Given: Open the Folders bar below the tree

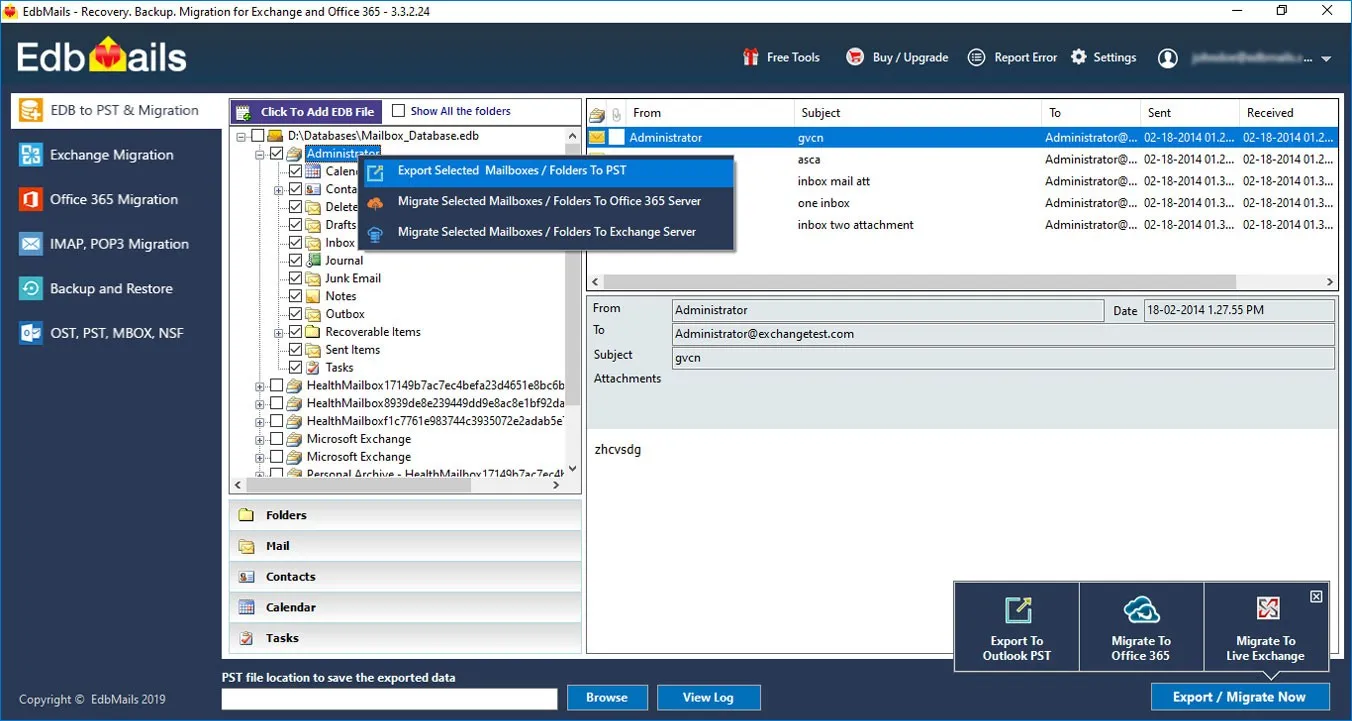Looking at the screenshot, I should click(x=405, y=515).
